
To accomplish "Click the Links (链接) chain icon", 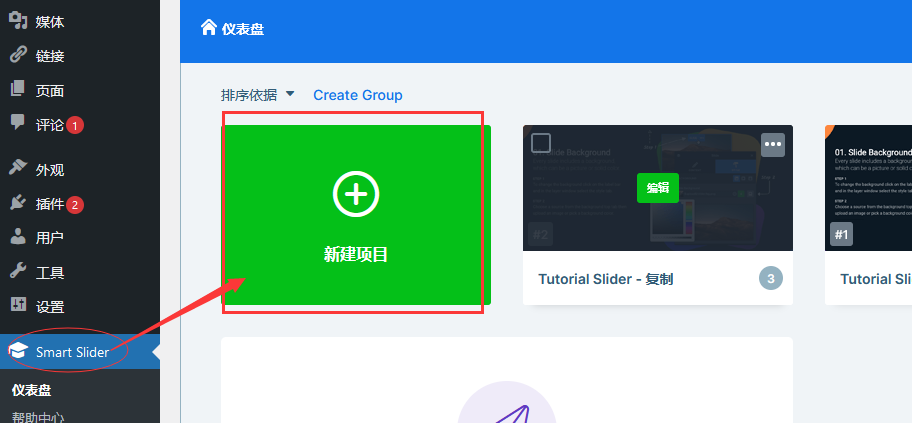I will (18, 56).
